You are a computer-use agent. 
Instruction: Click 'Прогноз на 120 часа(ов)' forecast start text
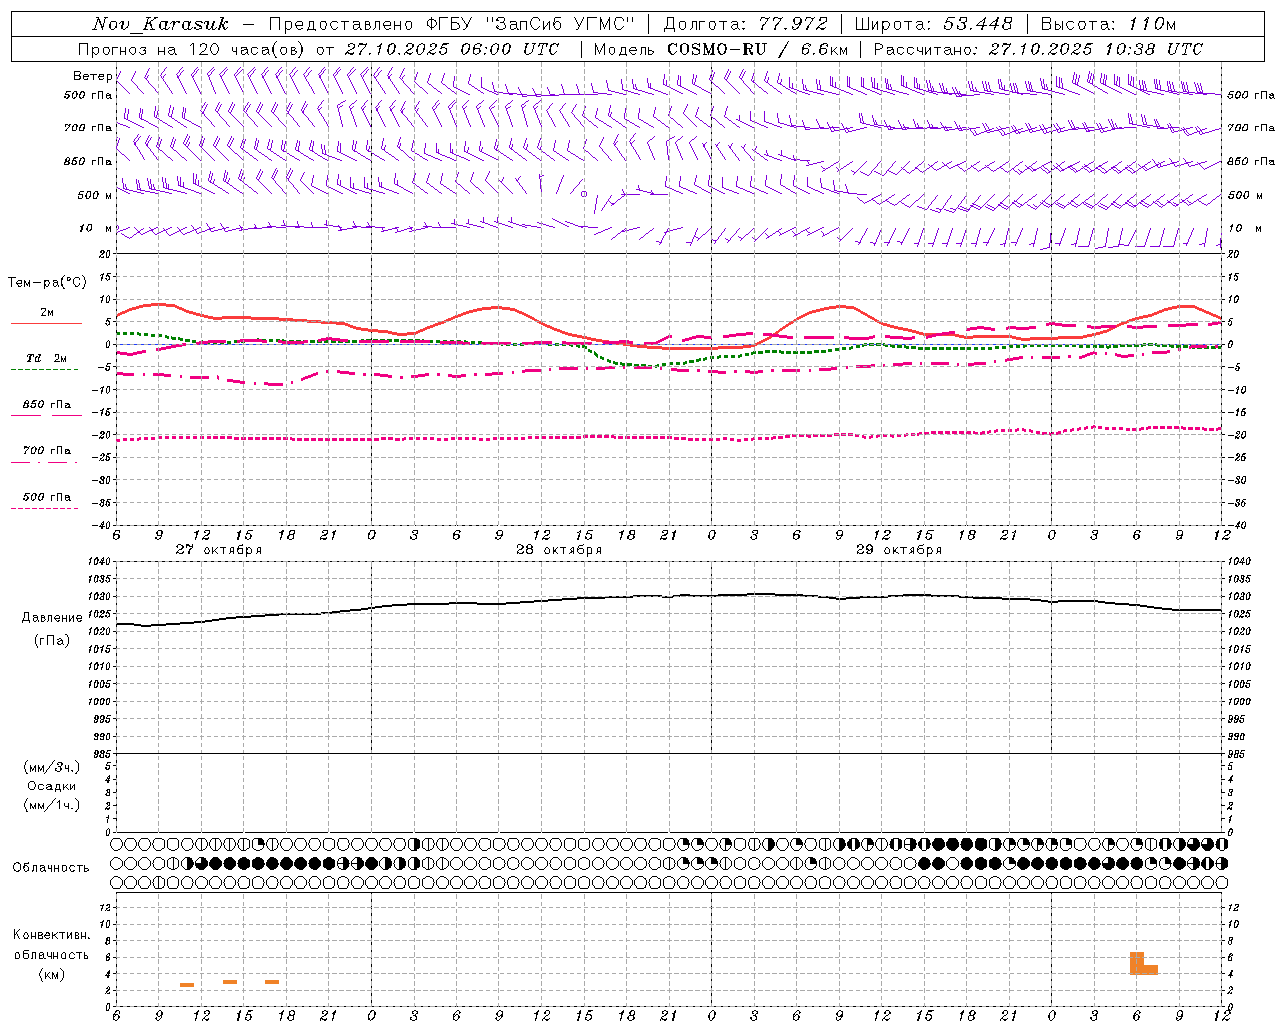[x=192, y=49]
